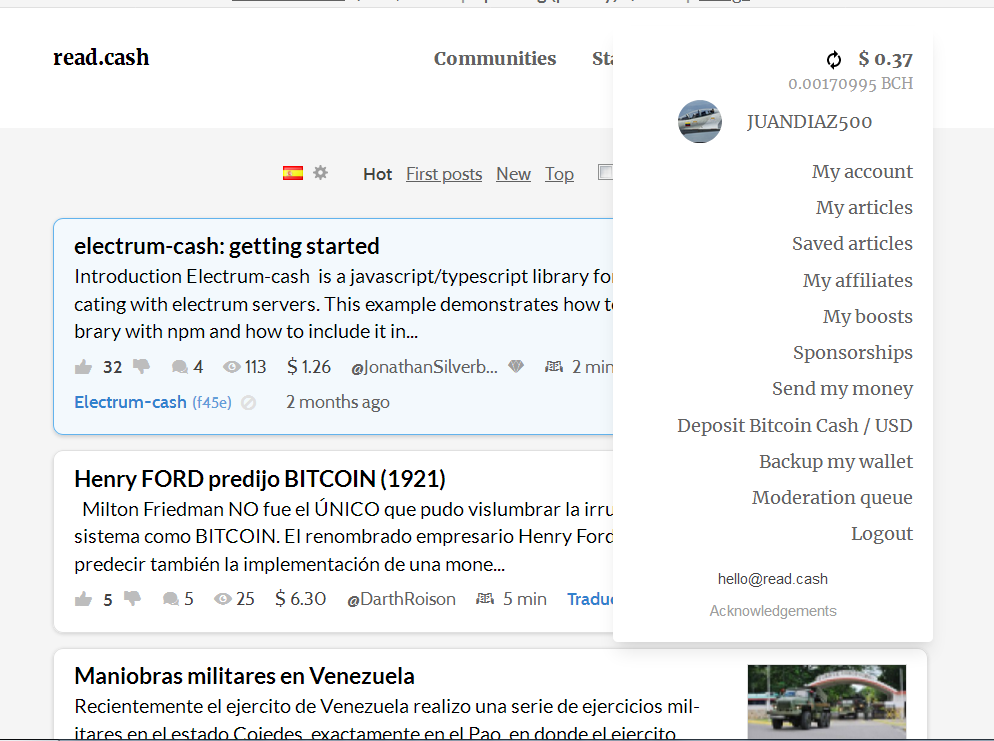Click the refresh balance icon

pos(834,59)
